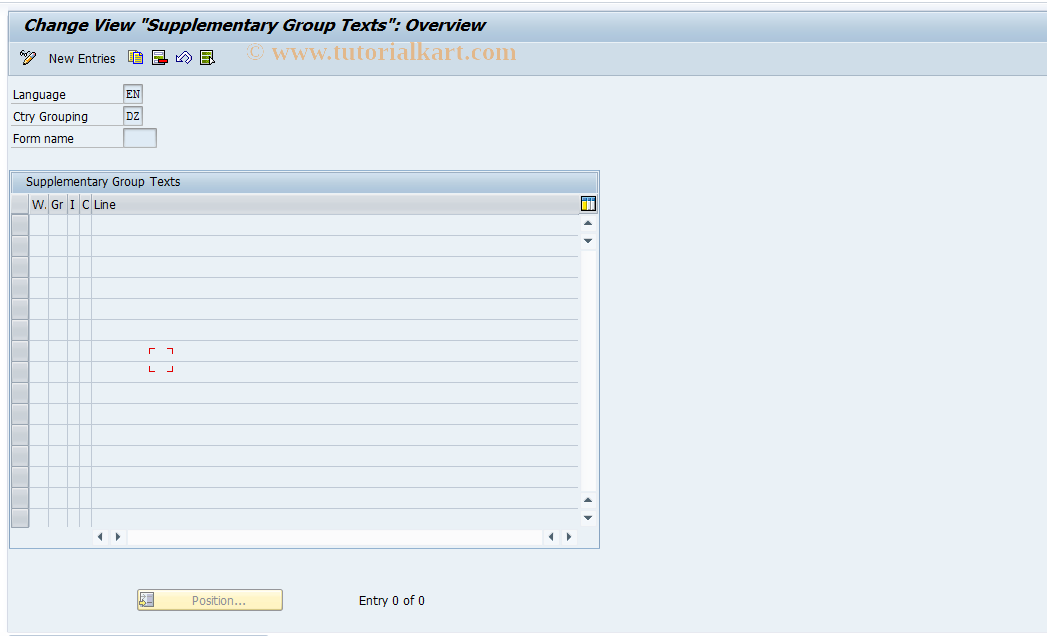The image size is (1047, 636).
Task: Select the first table row selector
Action: point(20,225)
